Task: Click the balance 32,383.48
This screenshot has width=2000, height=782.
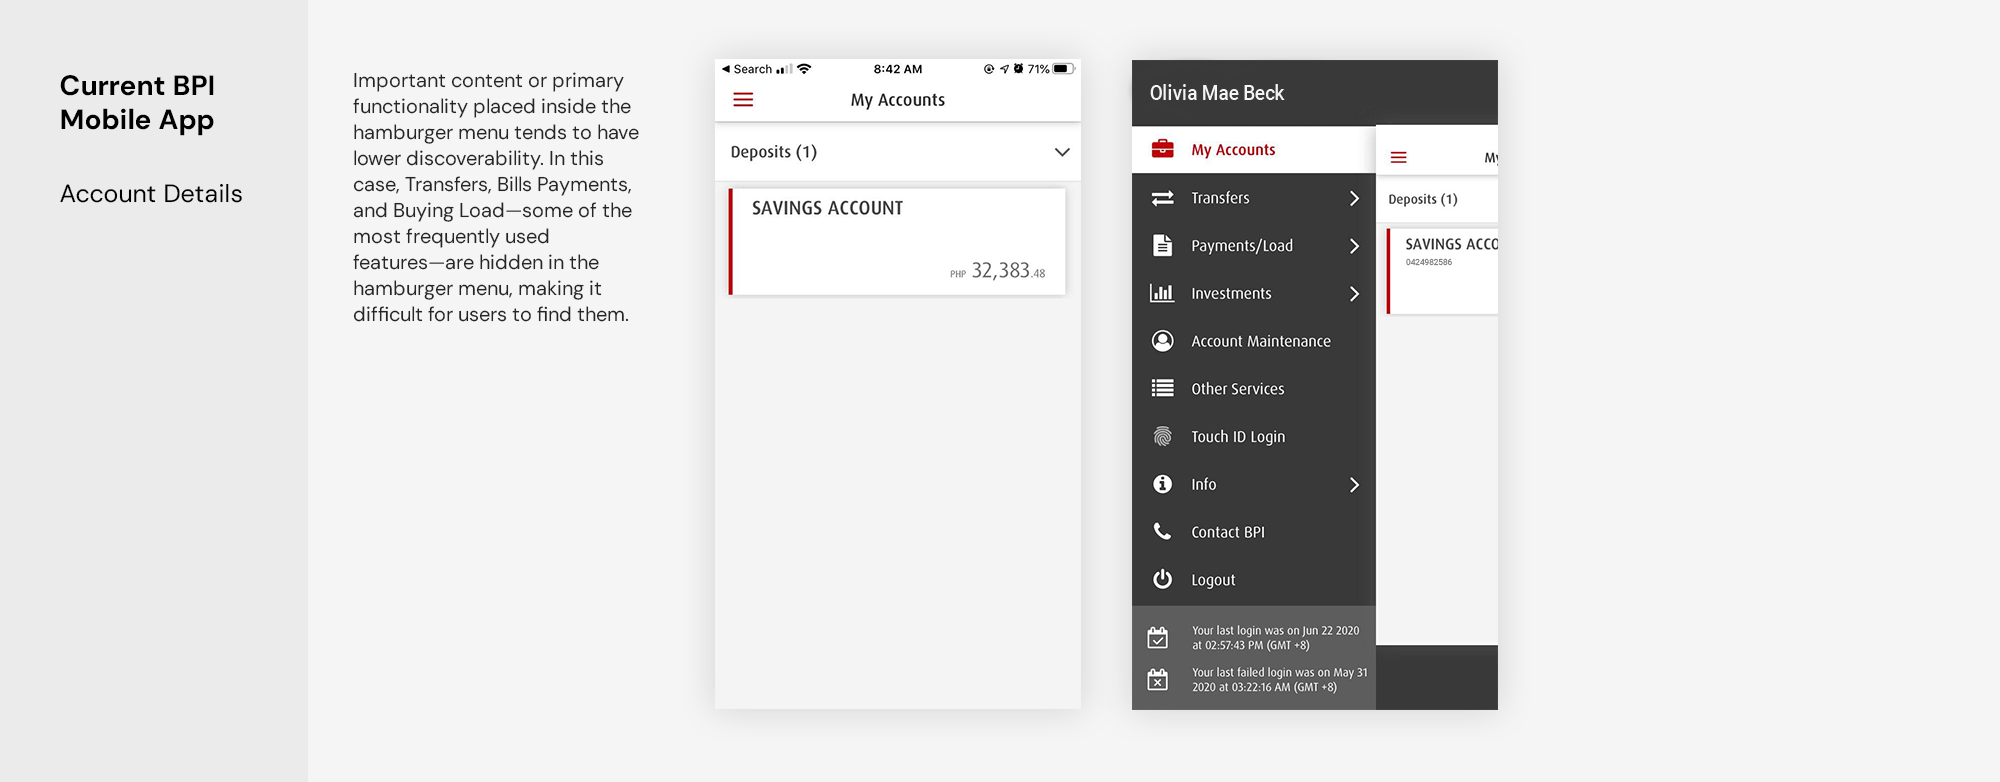Action: click(x=1008, y=271)
